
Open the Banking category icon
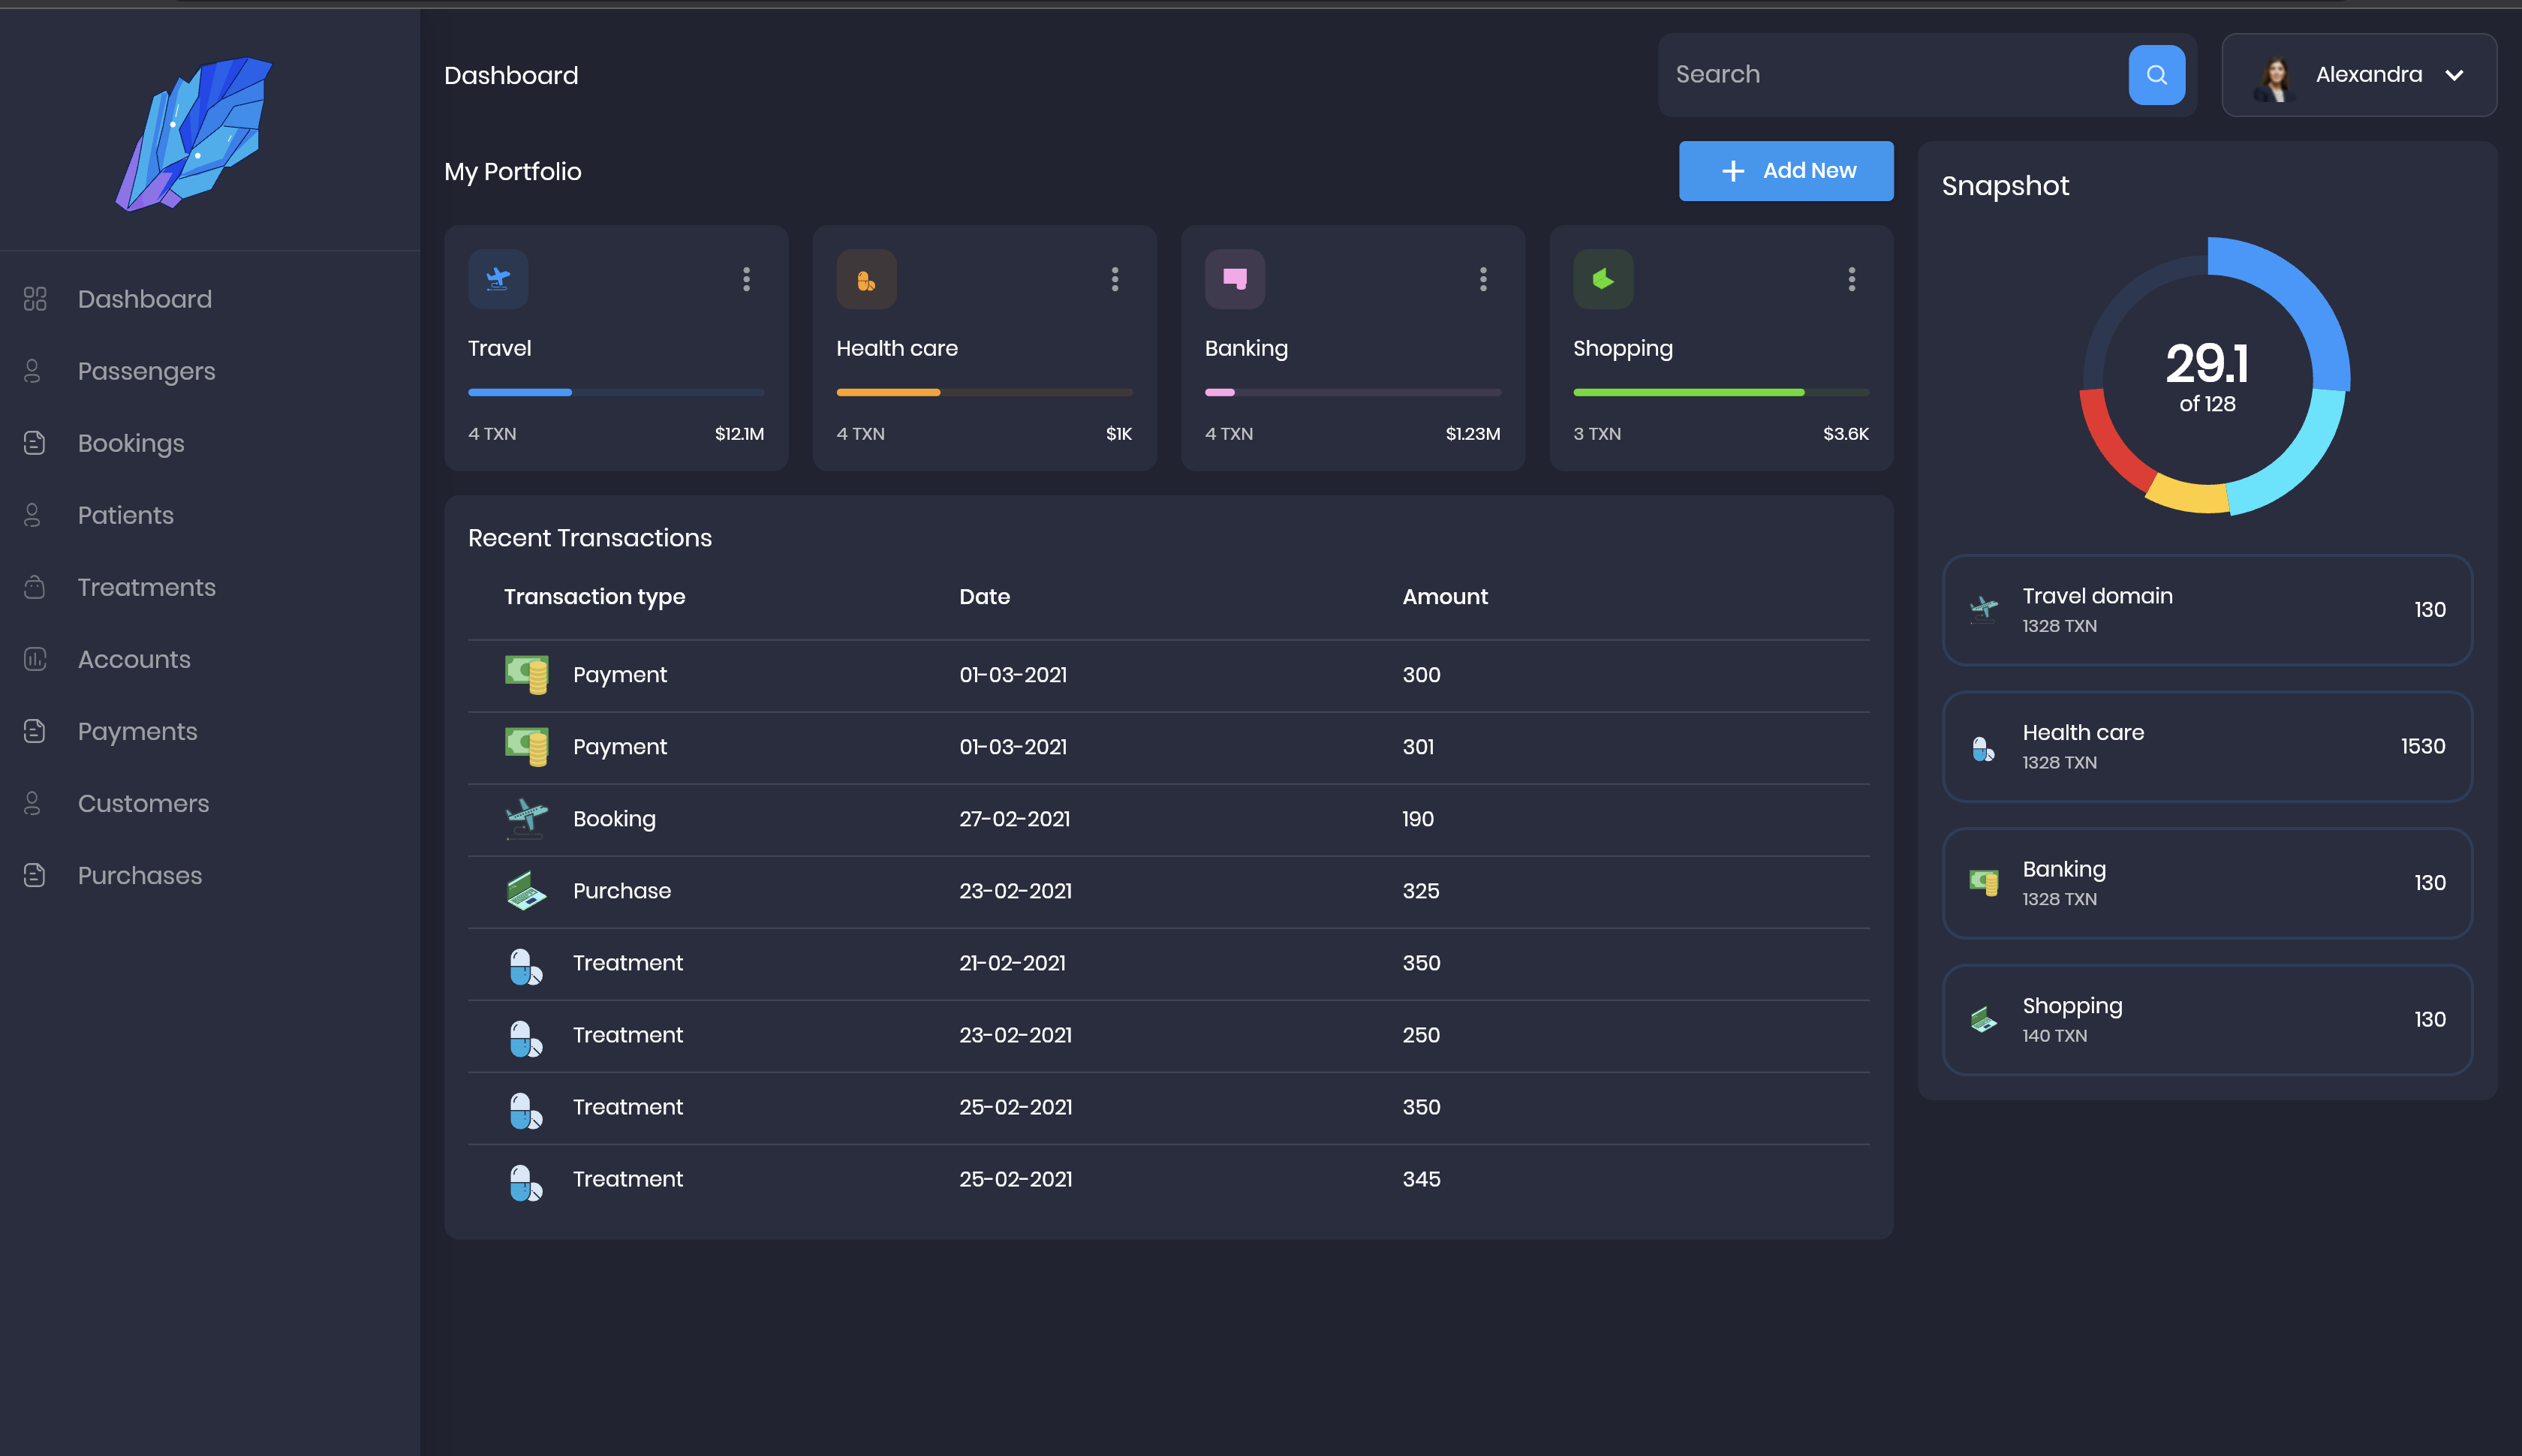point(1234,279)
